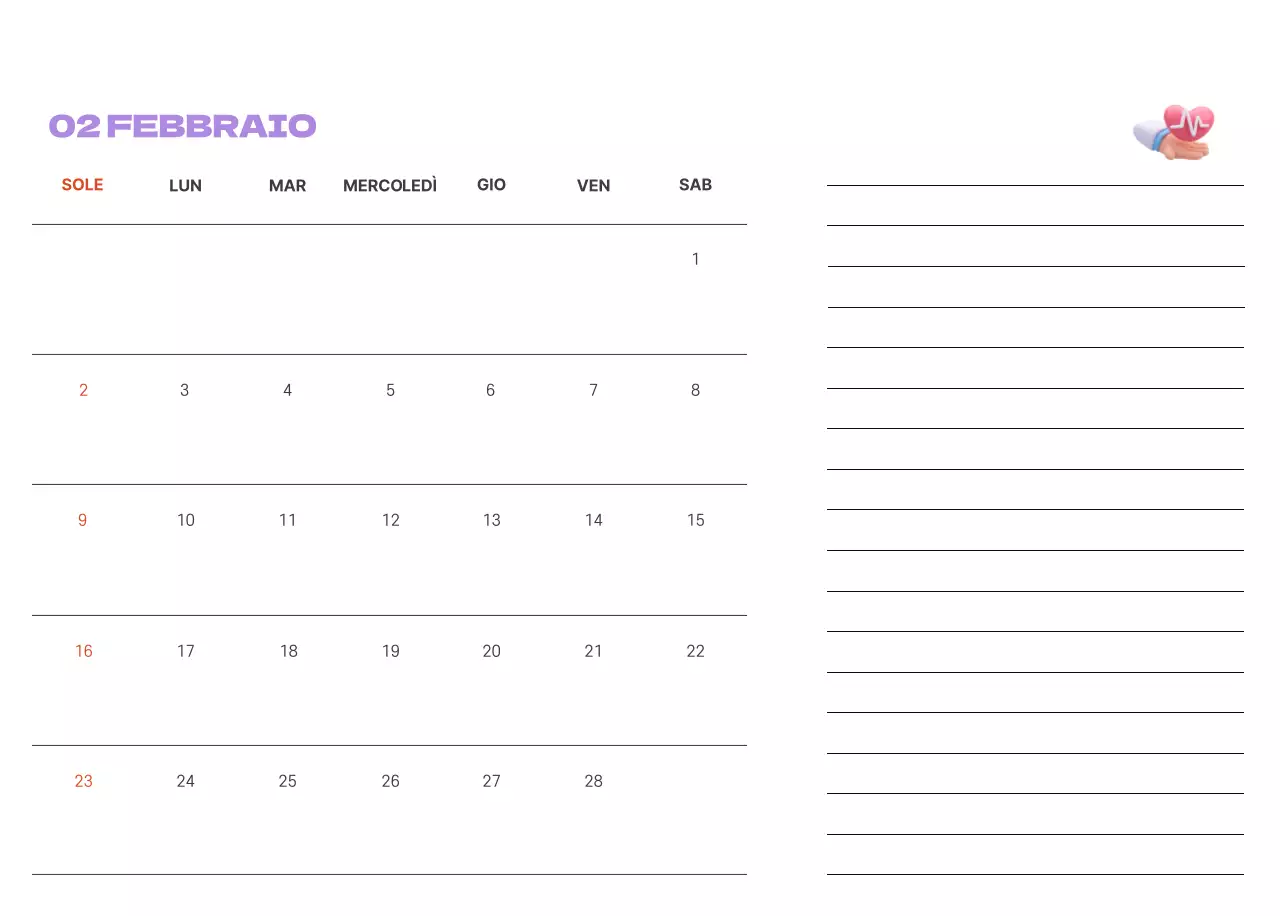Select date 5 on the calendar

click(390, 390)
